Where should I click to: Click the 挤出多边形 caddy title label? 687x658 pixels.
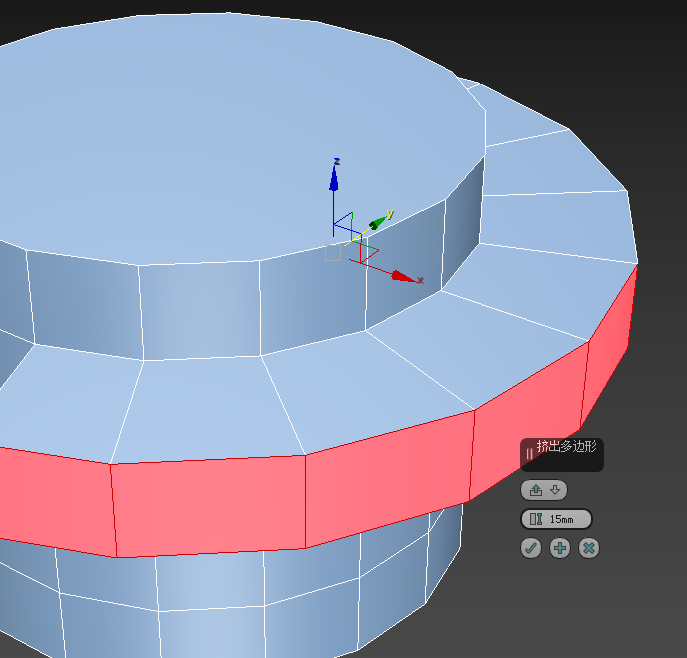566,447
